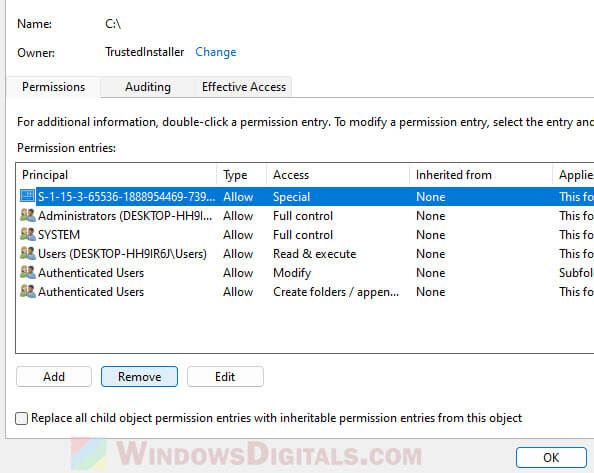The image size is (594, 473).
Task: Sort by the Inherited from column header
Action: [481, 175]
